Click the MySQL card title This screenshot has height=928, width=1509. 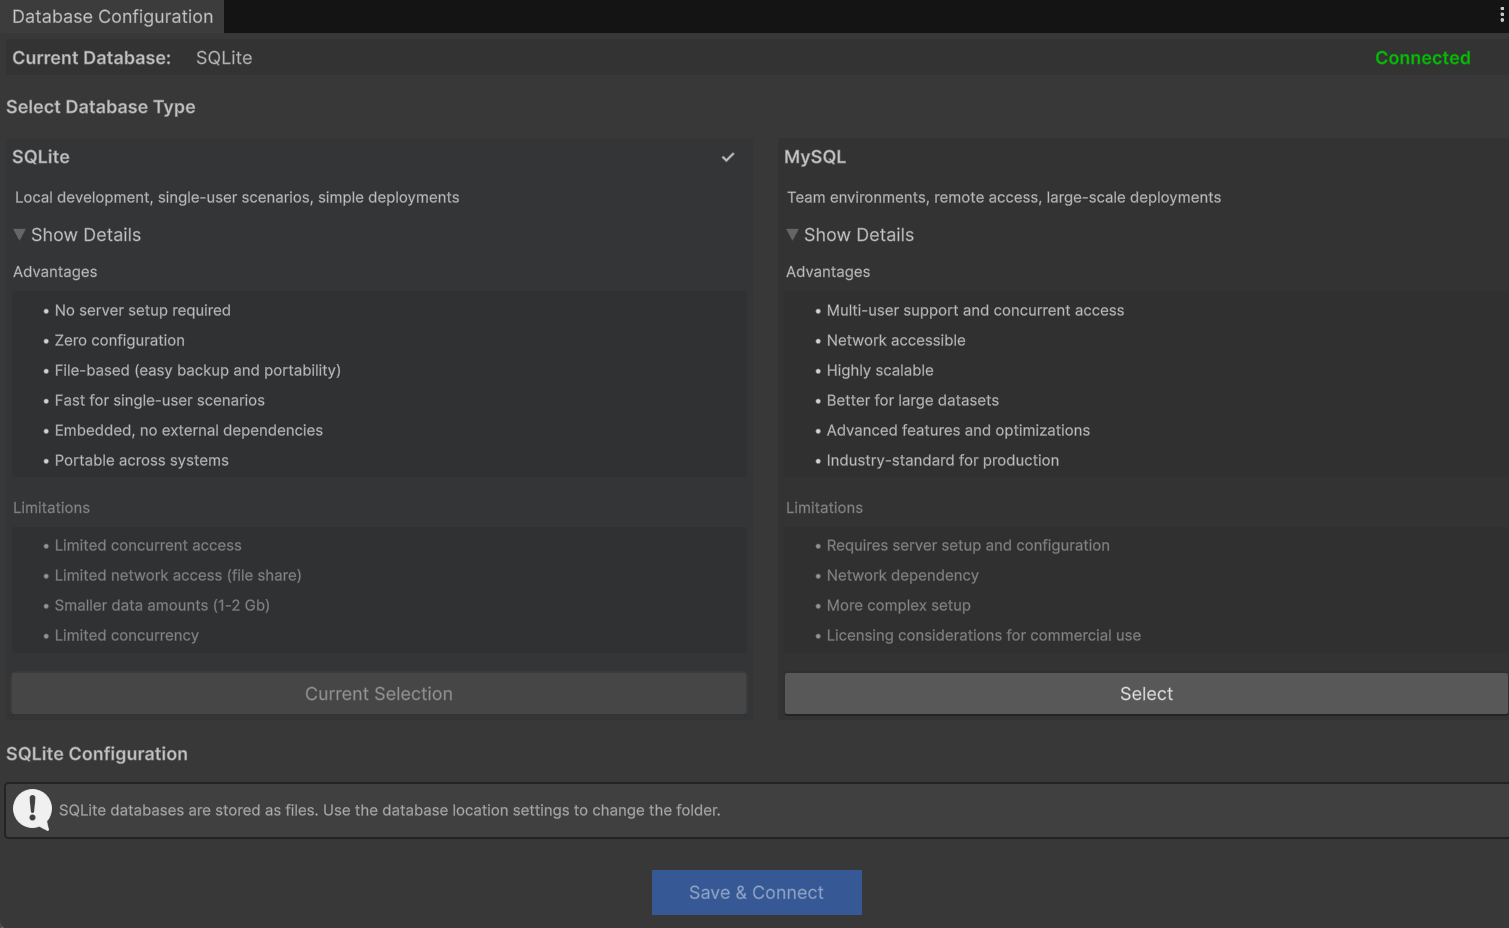(815, 157)
